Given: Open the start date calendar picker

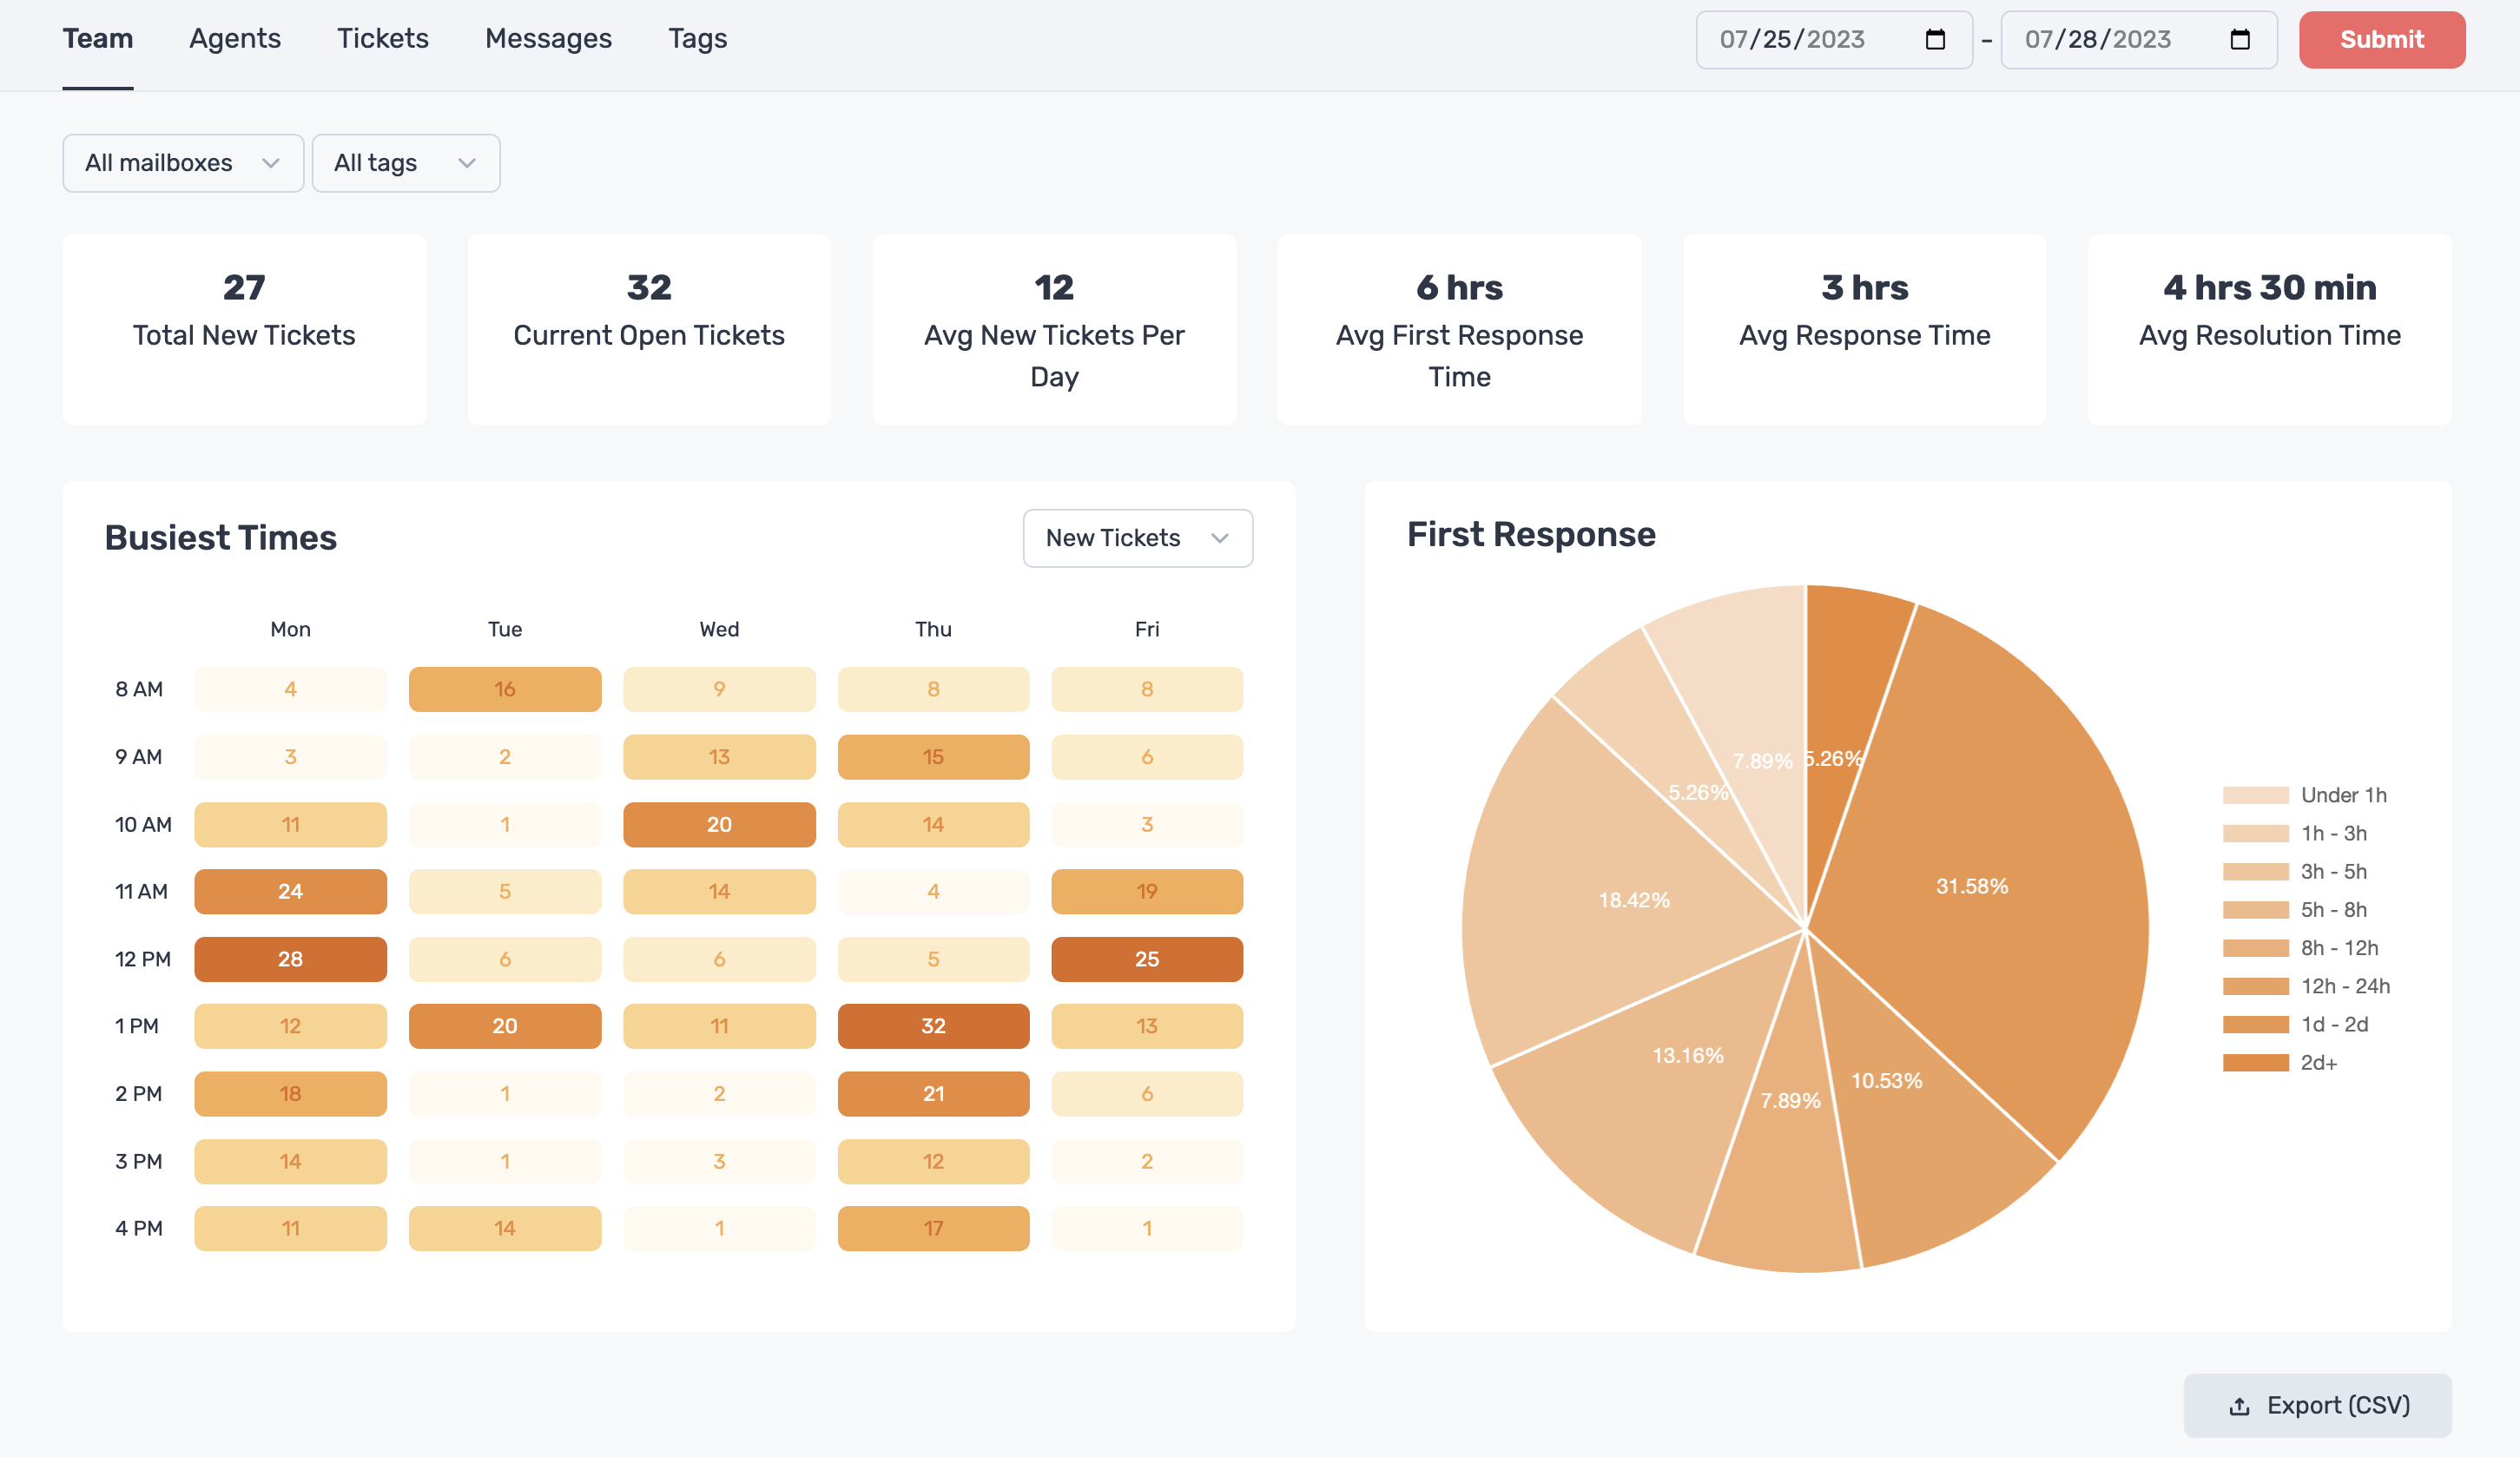Looking at the screenshot, I should pyautogui.click(x=1936, y=40).
